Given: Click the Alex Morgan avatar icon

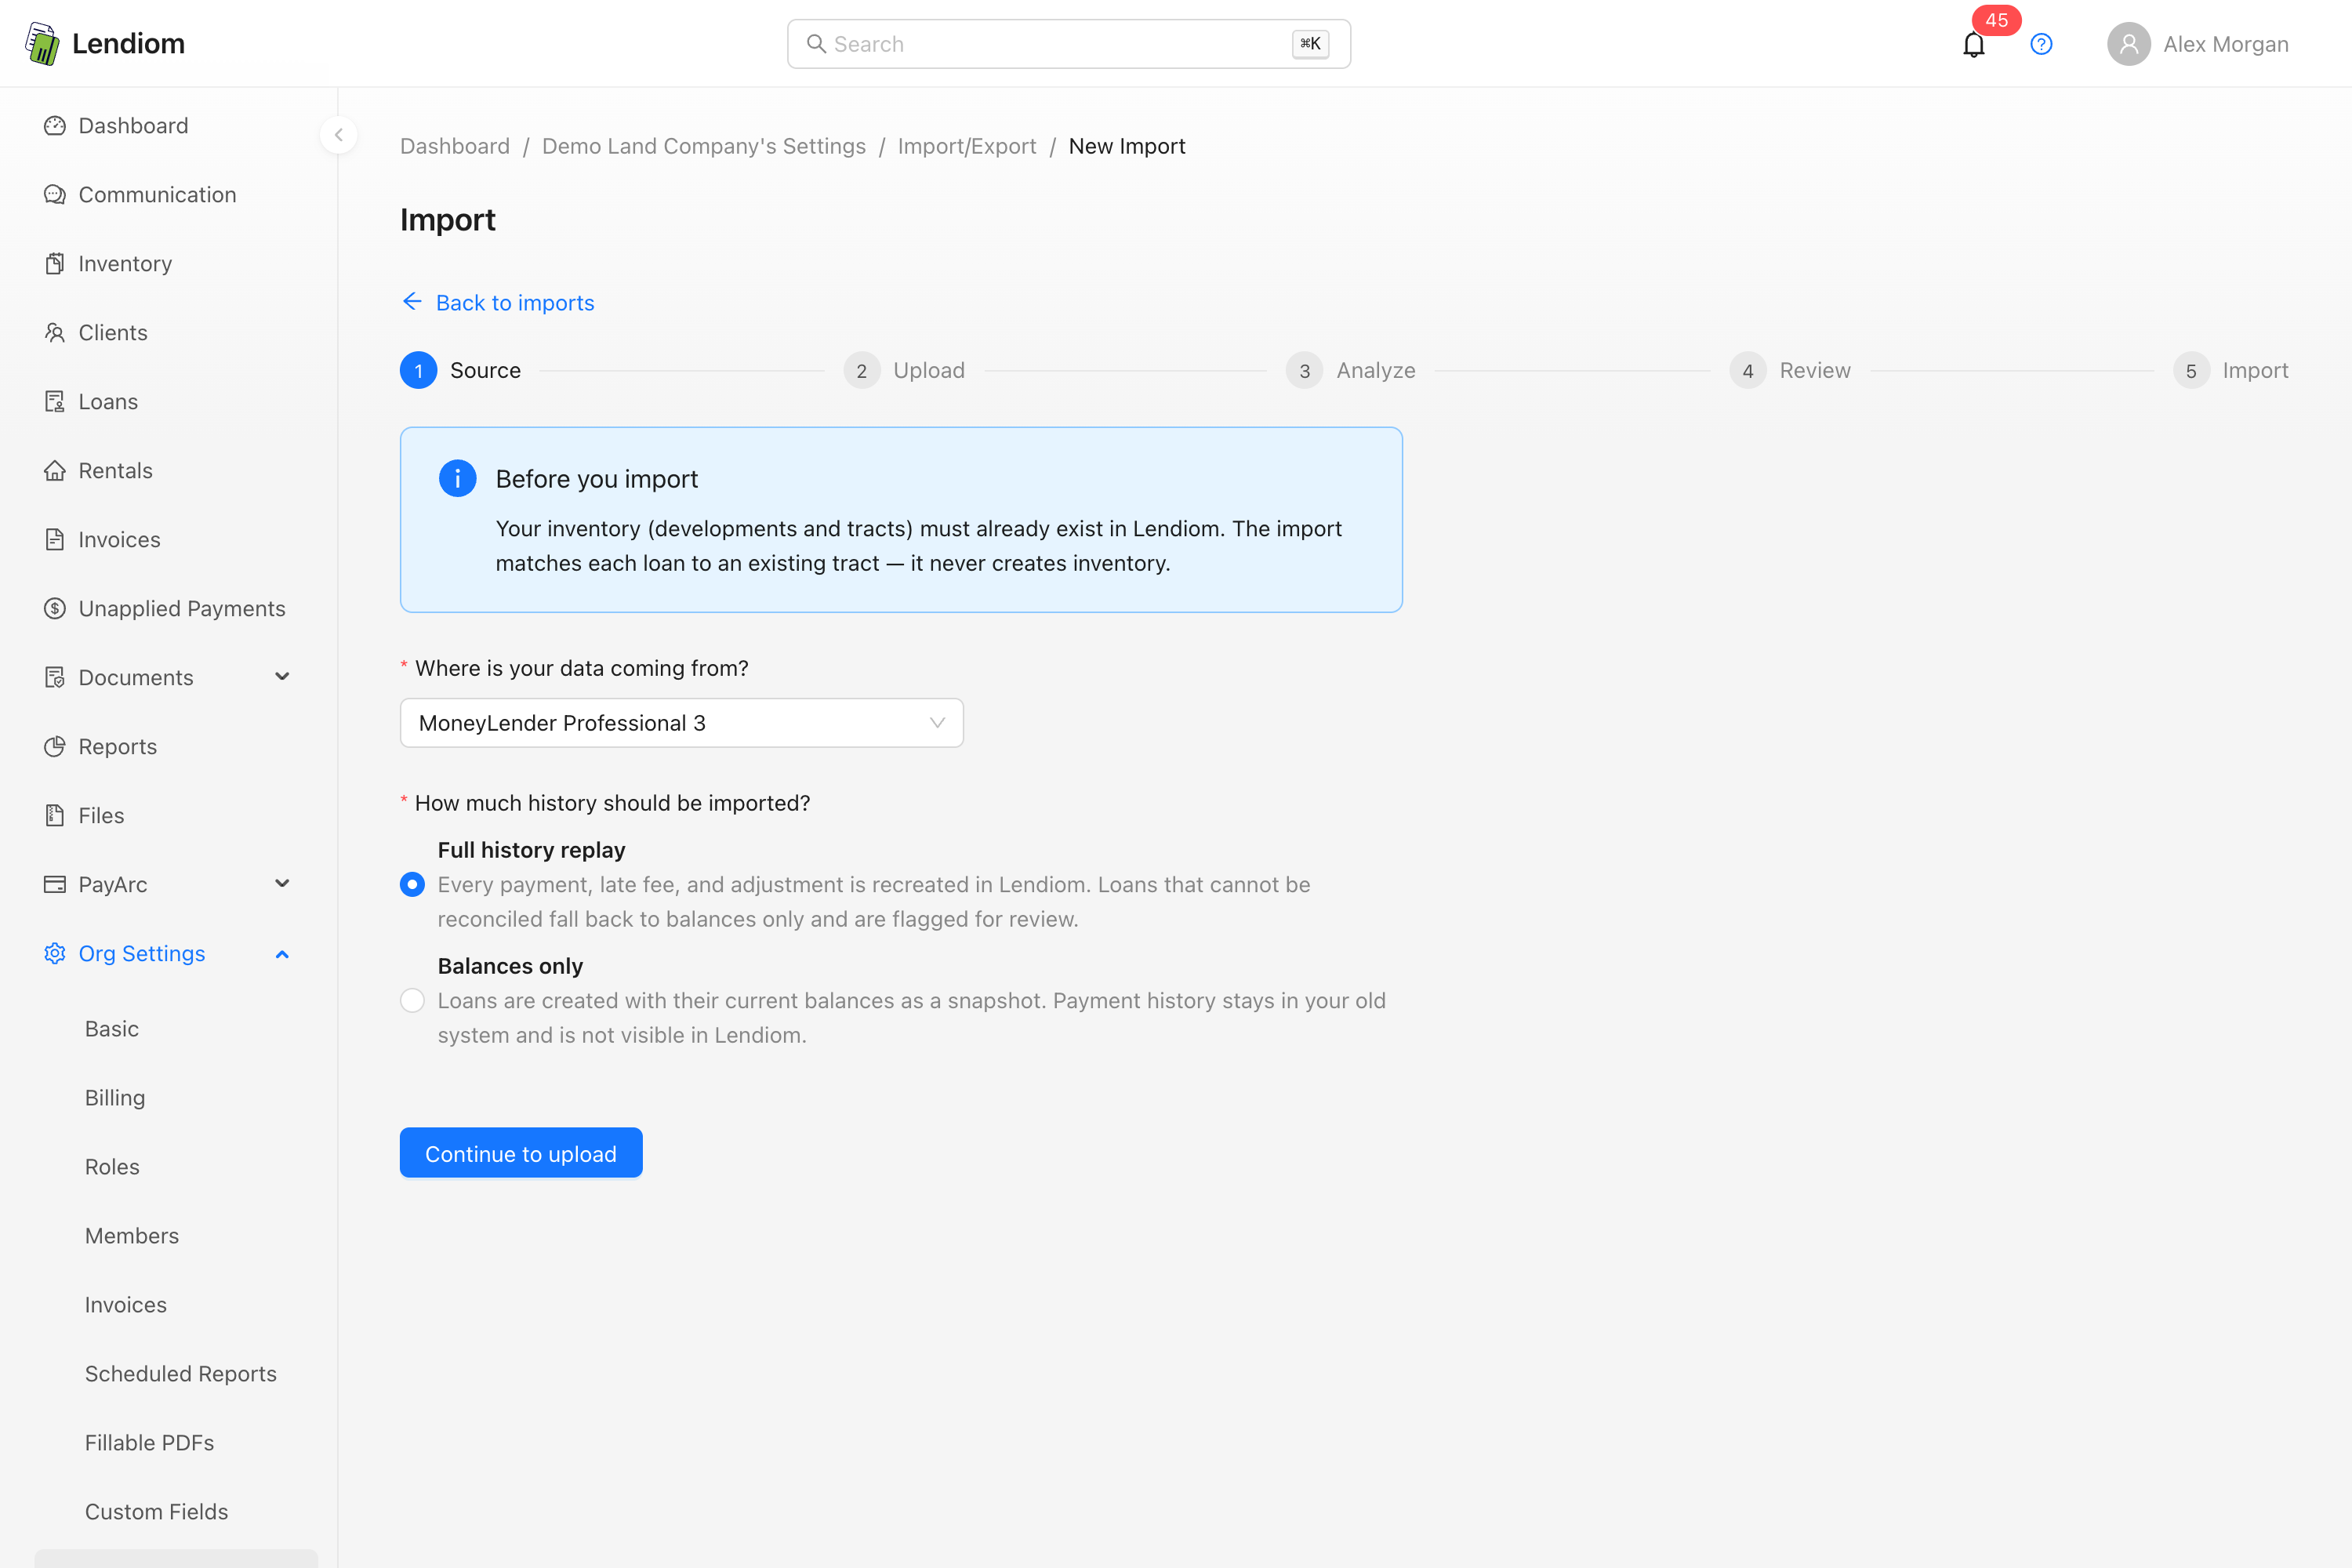Looking at the screenshot, I should pos(2128,44).
